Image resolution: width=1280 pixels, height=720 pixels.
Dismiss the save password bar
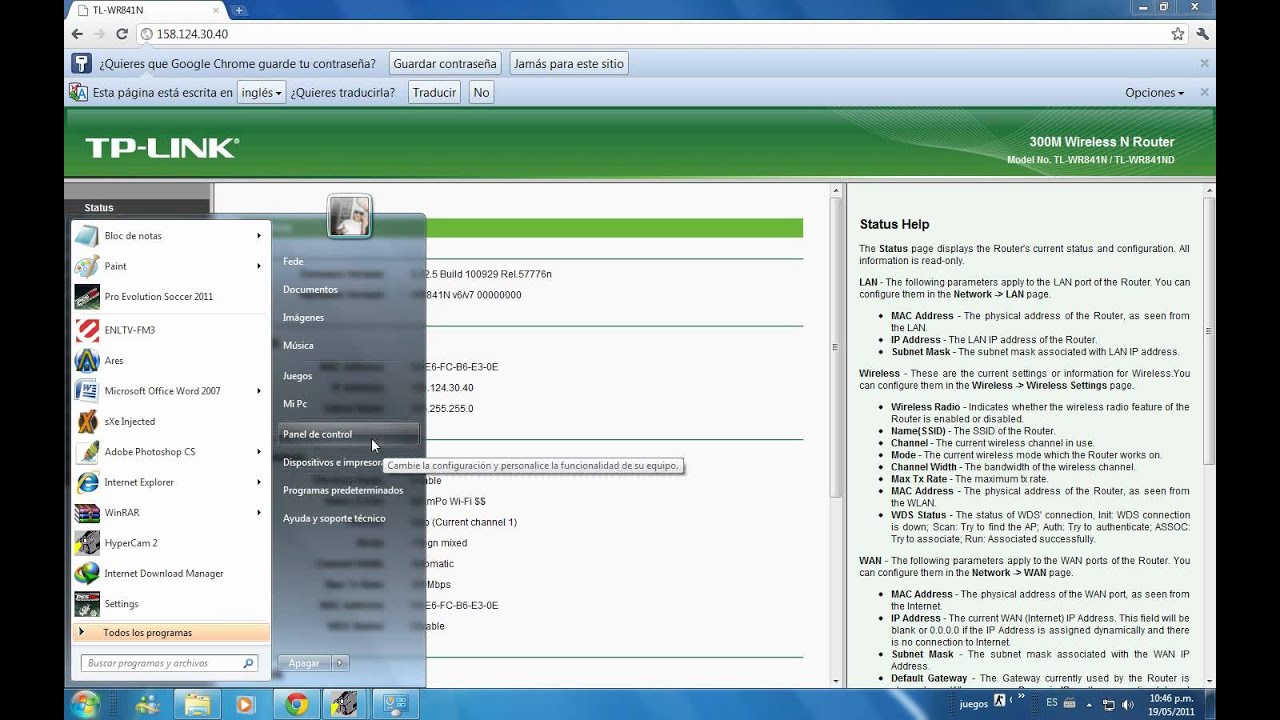tap(1204, 63)
